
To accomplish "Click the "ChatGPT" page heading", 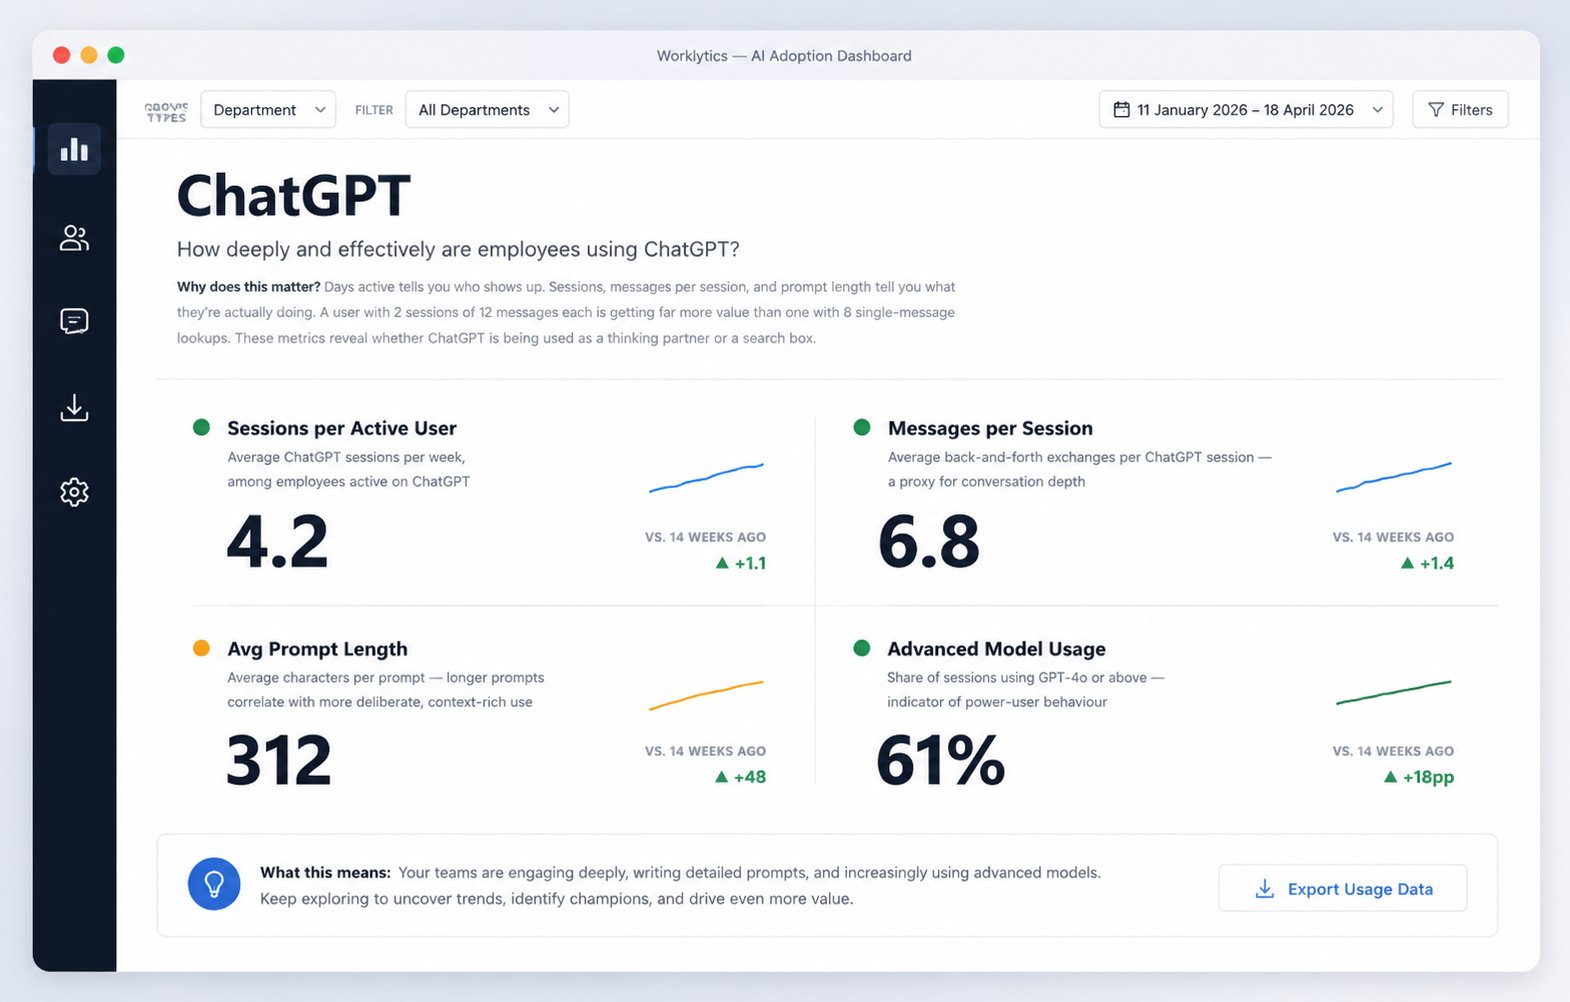I will (x=294, y=195).
